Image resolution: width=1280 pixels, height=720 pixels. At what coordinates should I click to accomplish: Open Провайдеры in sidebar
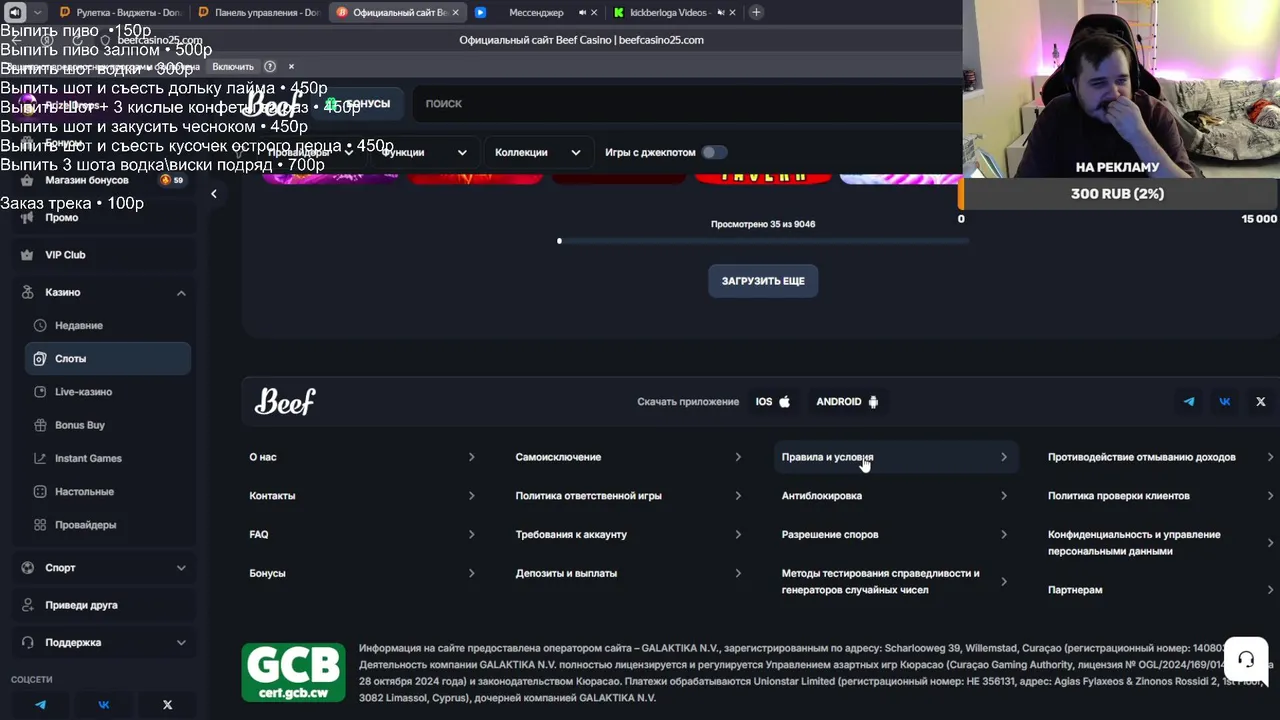pos(108,524)
